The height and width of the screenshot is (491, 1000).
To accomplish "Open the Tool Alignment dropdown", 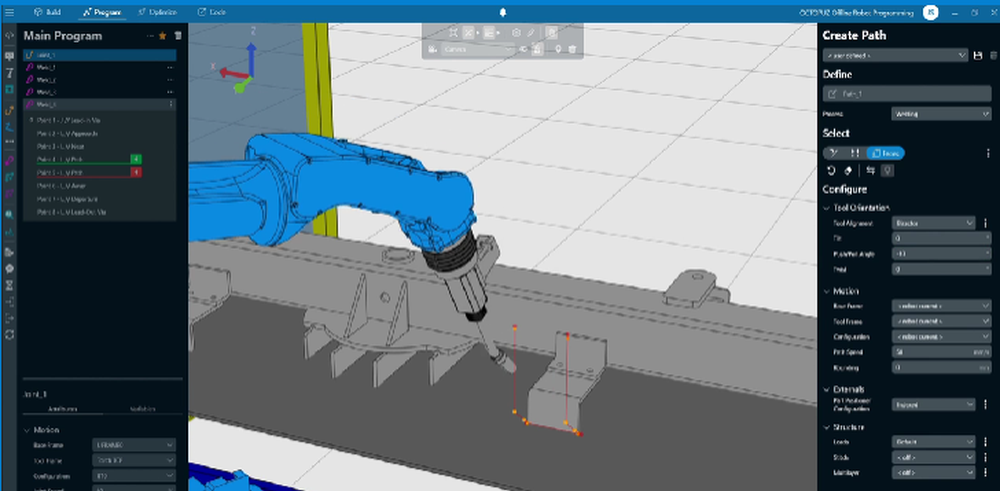I will 933,223.
